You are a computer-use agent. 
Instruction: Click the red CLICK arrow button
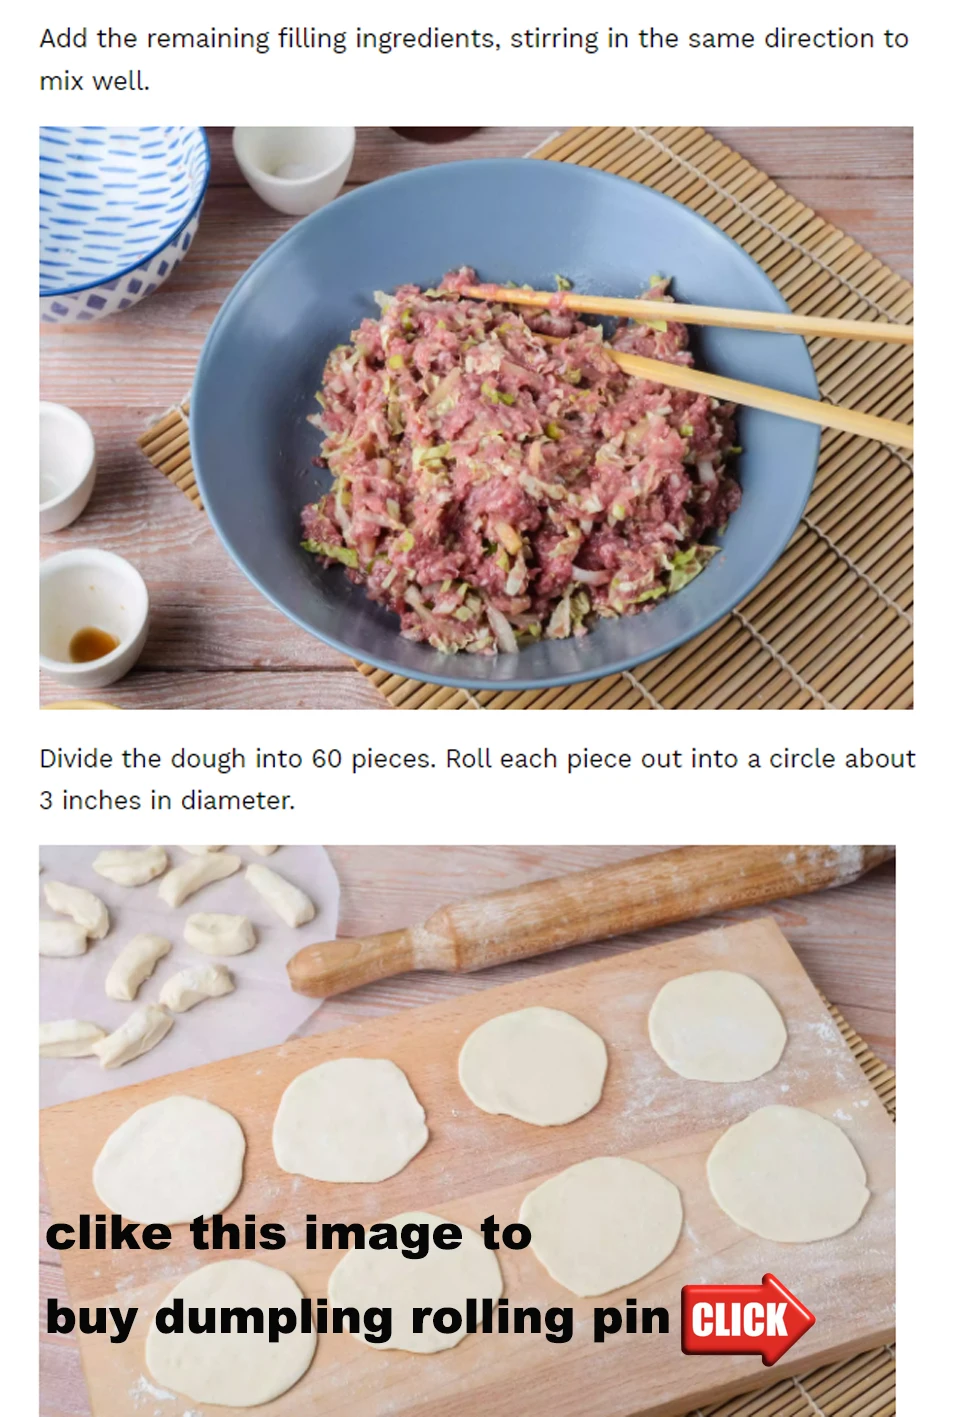747,1319
